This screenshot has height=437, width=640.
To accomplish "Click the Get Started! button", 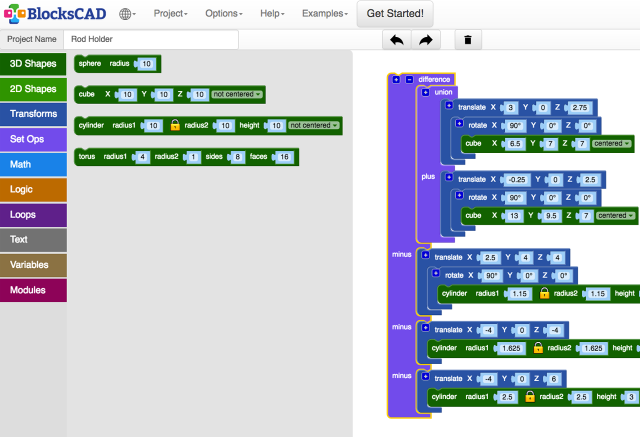I will (x=394, y=14).
